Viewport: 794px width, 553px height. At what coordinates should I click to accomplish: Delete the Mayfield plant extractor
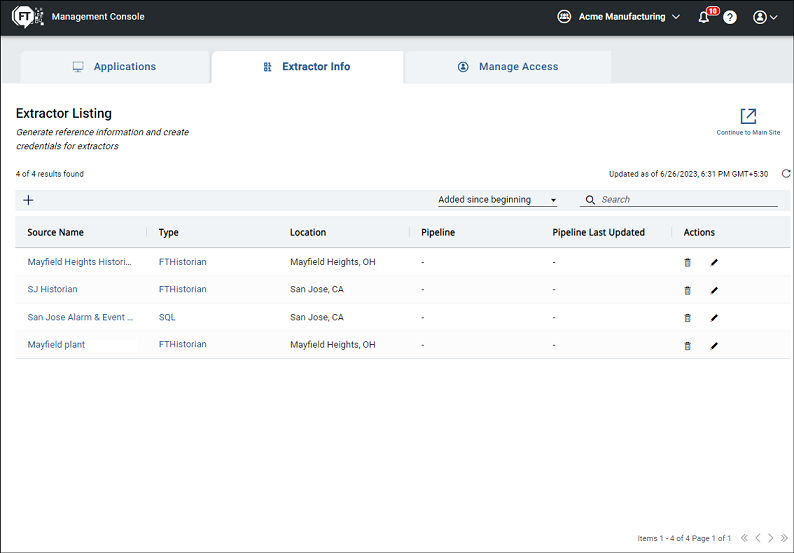pyautogui.click(x=688, y=345)
